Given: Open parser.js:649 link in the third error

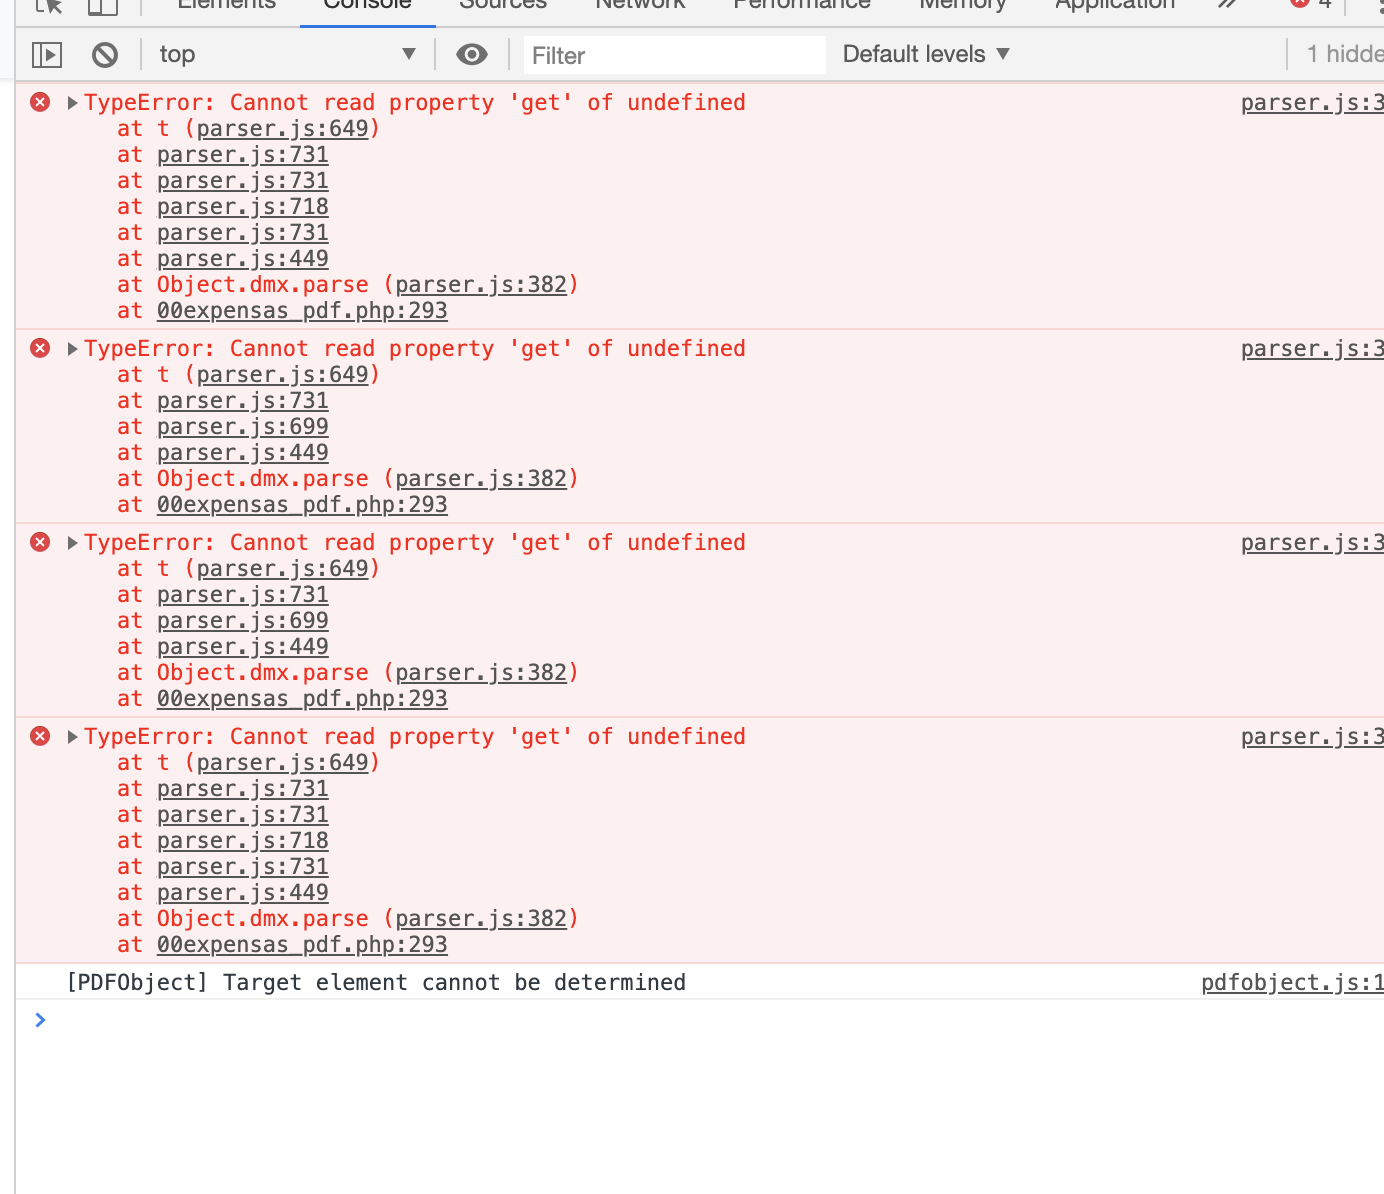Looking at the screenshot, I should 282,569.
